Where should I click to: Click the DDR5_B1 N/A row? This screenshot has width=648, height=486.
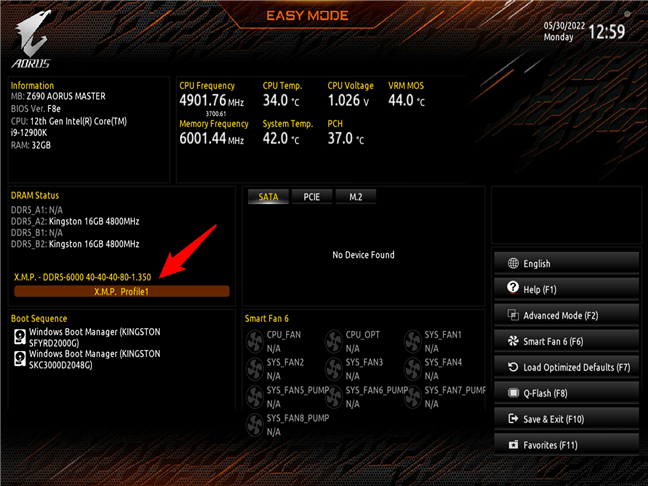tap(37, 233)
